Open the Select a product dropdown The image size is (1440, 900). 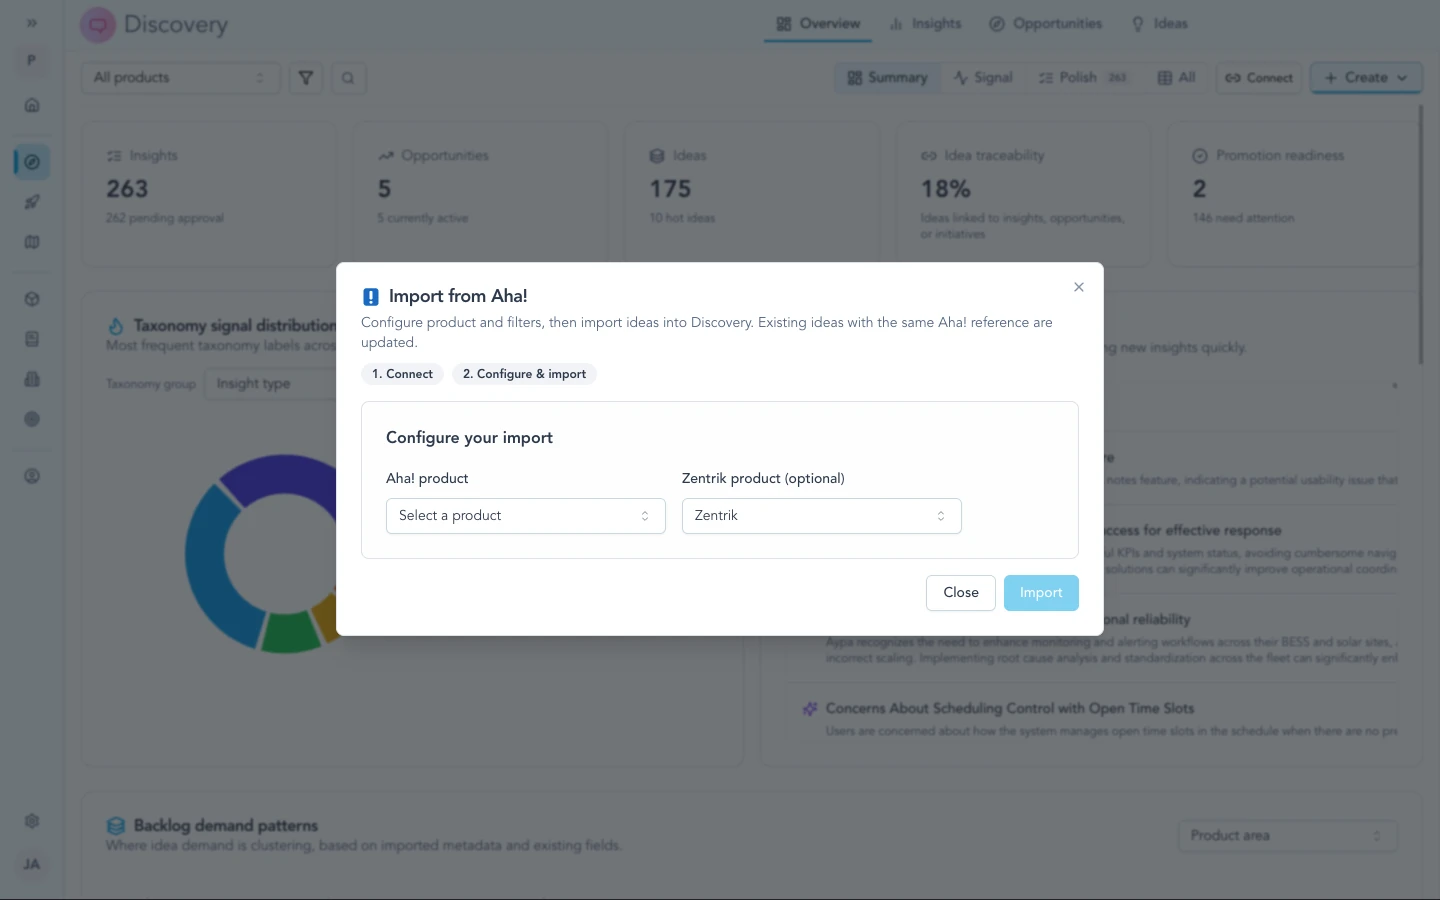tap(525, 515)
